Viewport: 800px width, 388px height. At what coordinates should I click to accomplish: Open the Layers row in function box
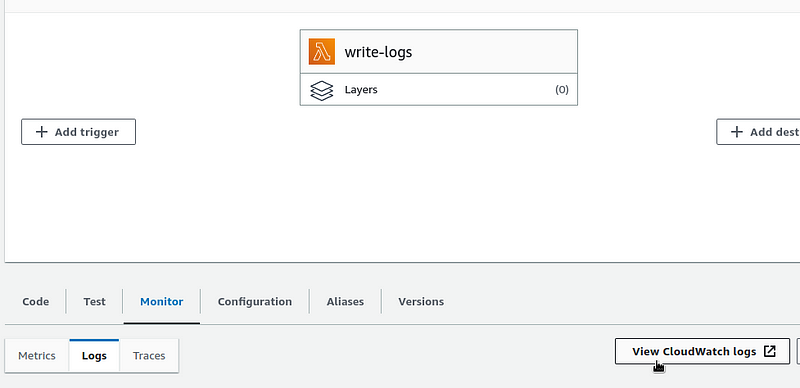439,90
